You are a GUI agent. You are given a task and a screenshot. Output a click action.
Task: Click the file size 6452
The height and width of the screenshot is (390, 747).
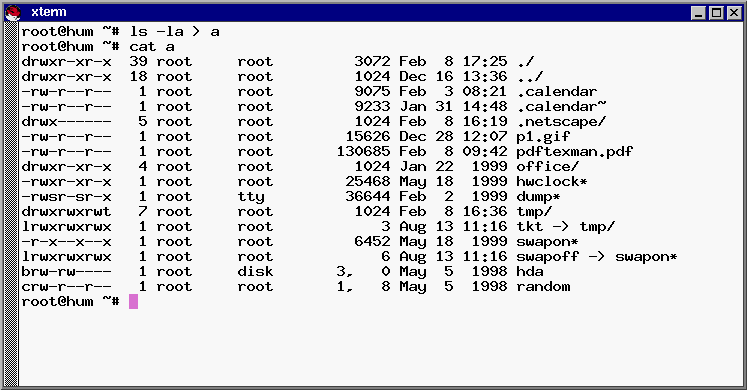[373, 241]
